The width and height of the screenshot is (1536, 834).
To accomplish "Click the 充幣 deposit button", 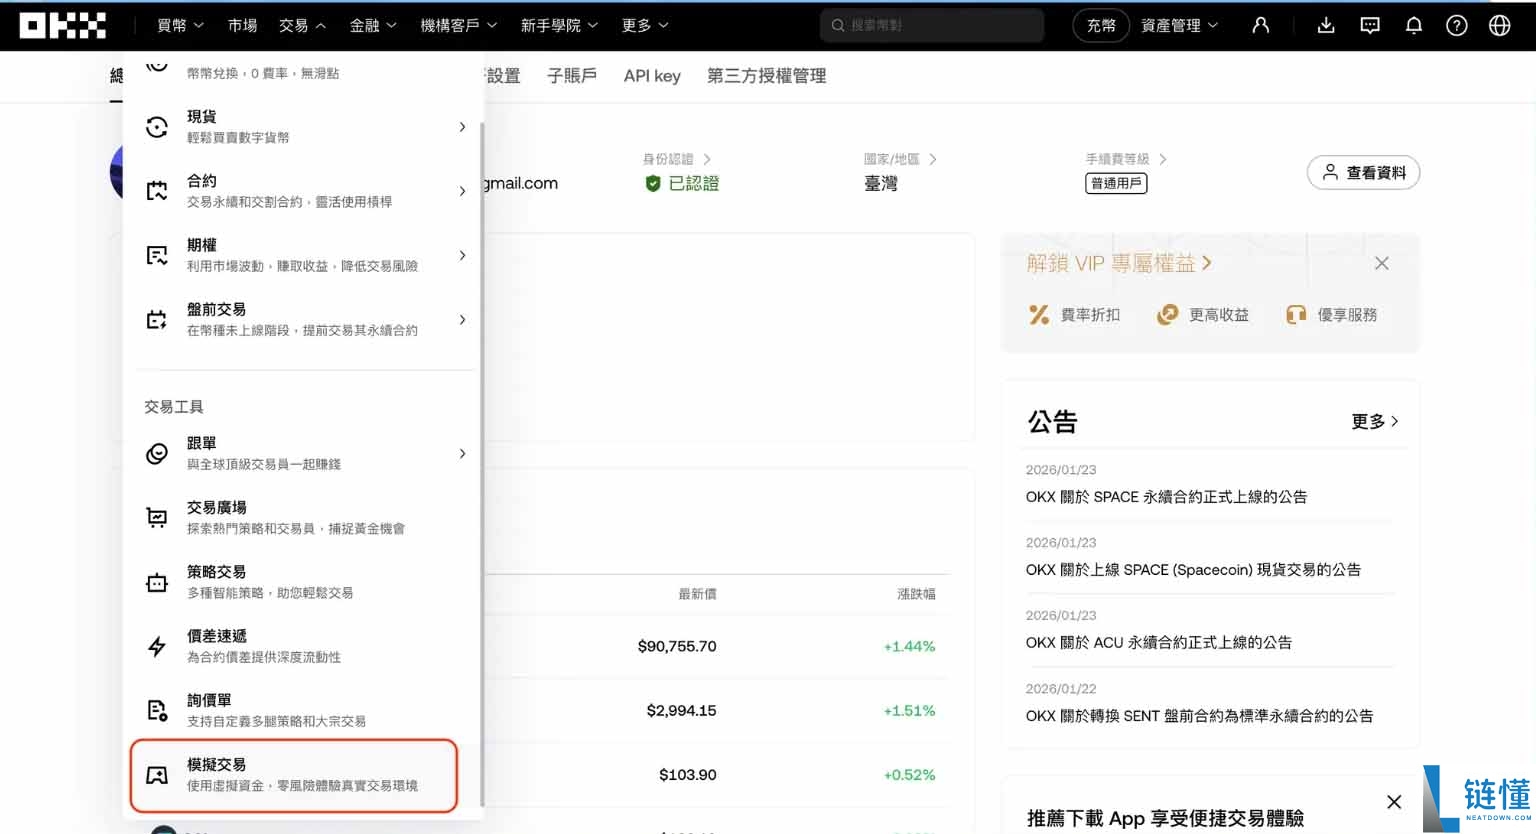I will click(1101, 25).
